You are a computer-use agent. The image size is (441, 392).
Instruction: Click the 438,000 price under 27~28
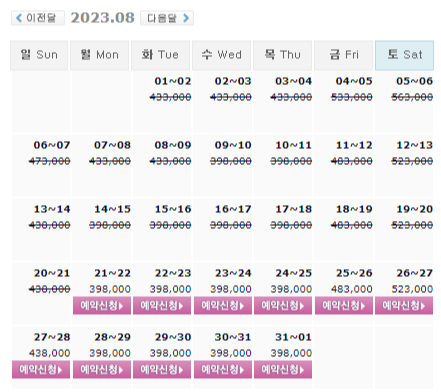[49, 353]
